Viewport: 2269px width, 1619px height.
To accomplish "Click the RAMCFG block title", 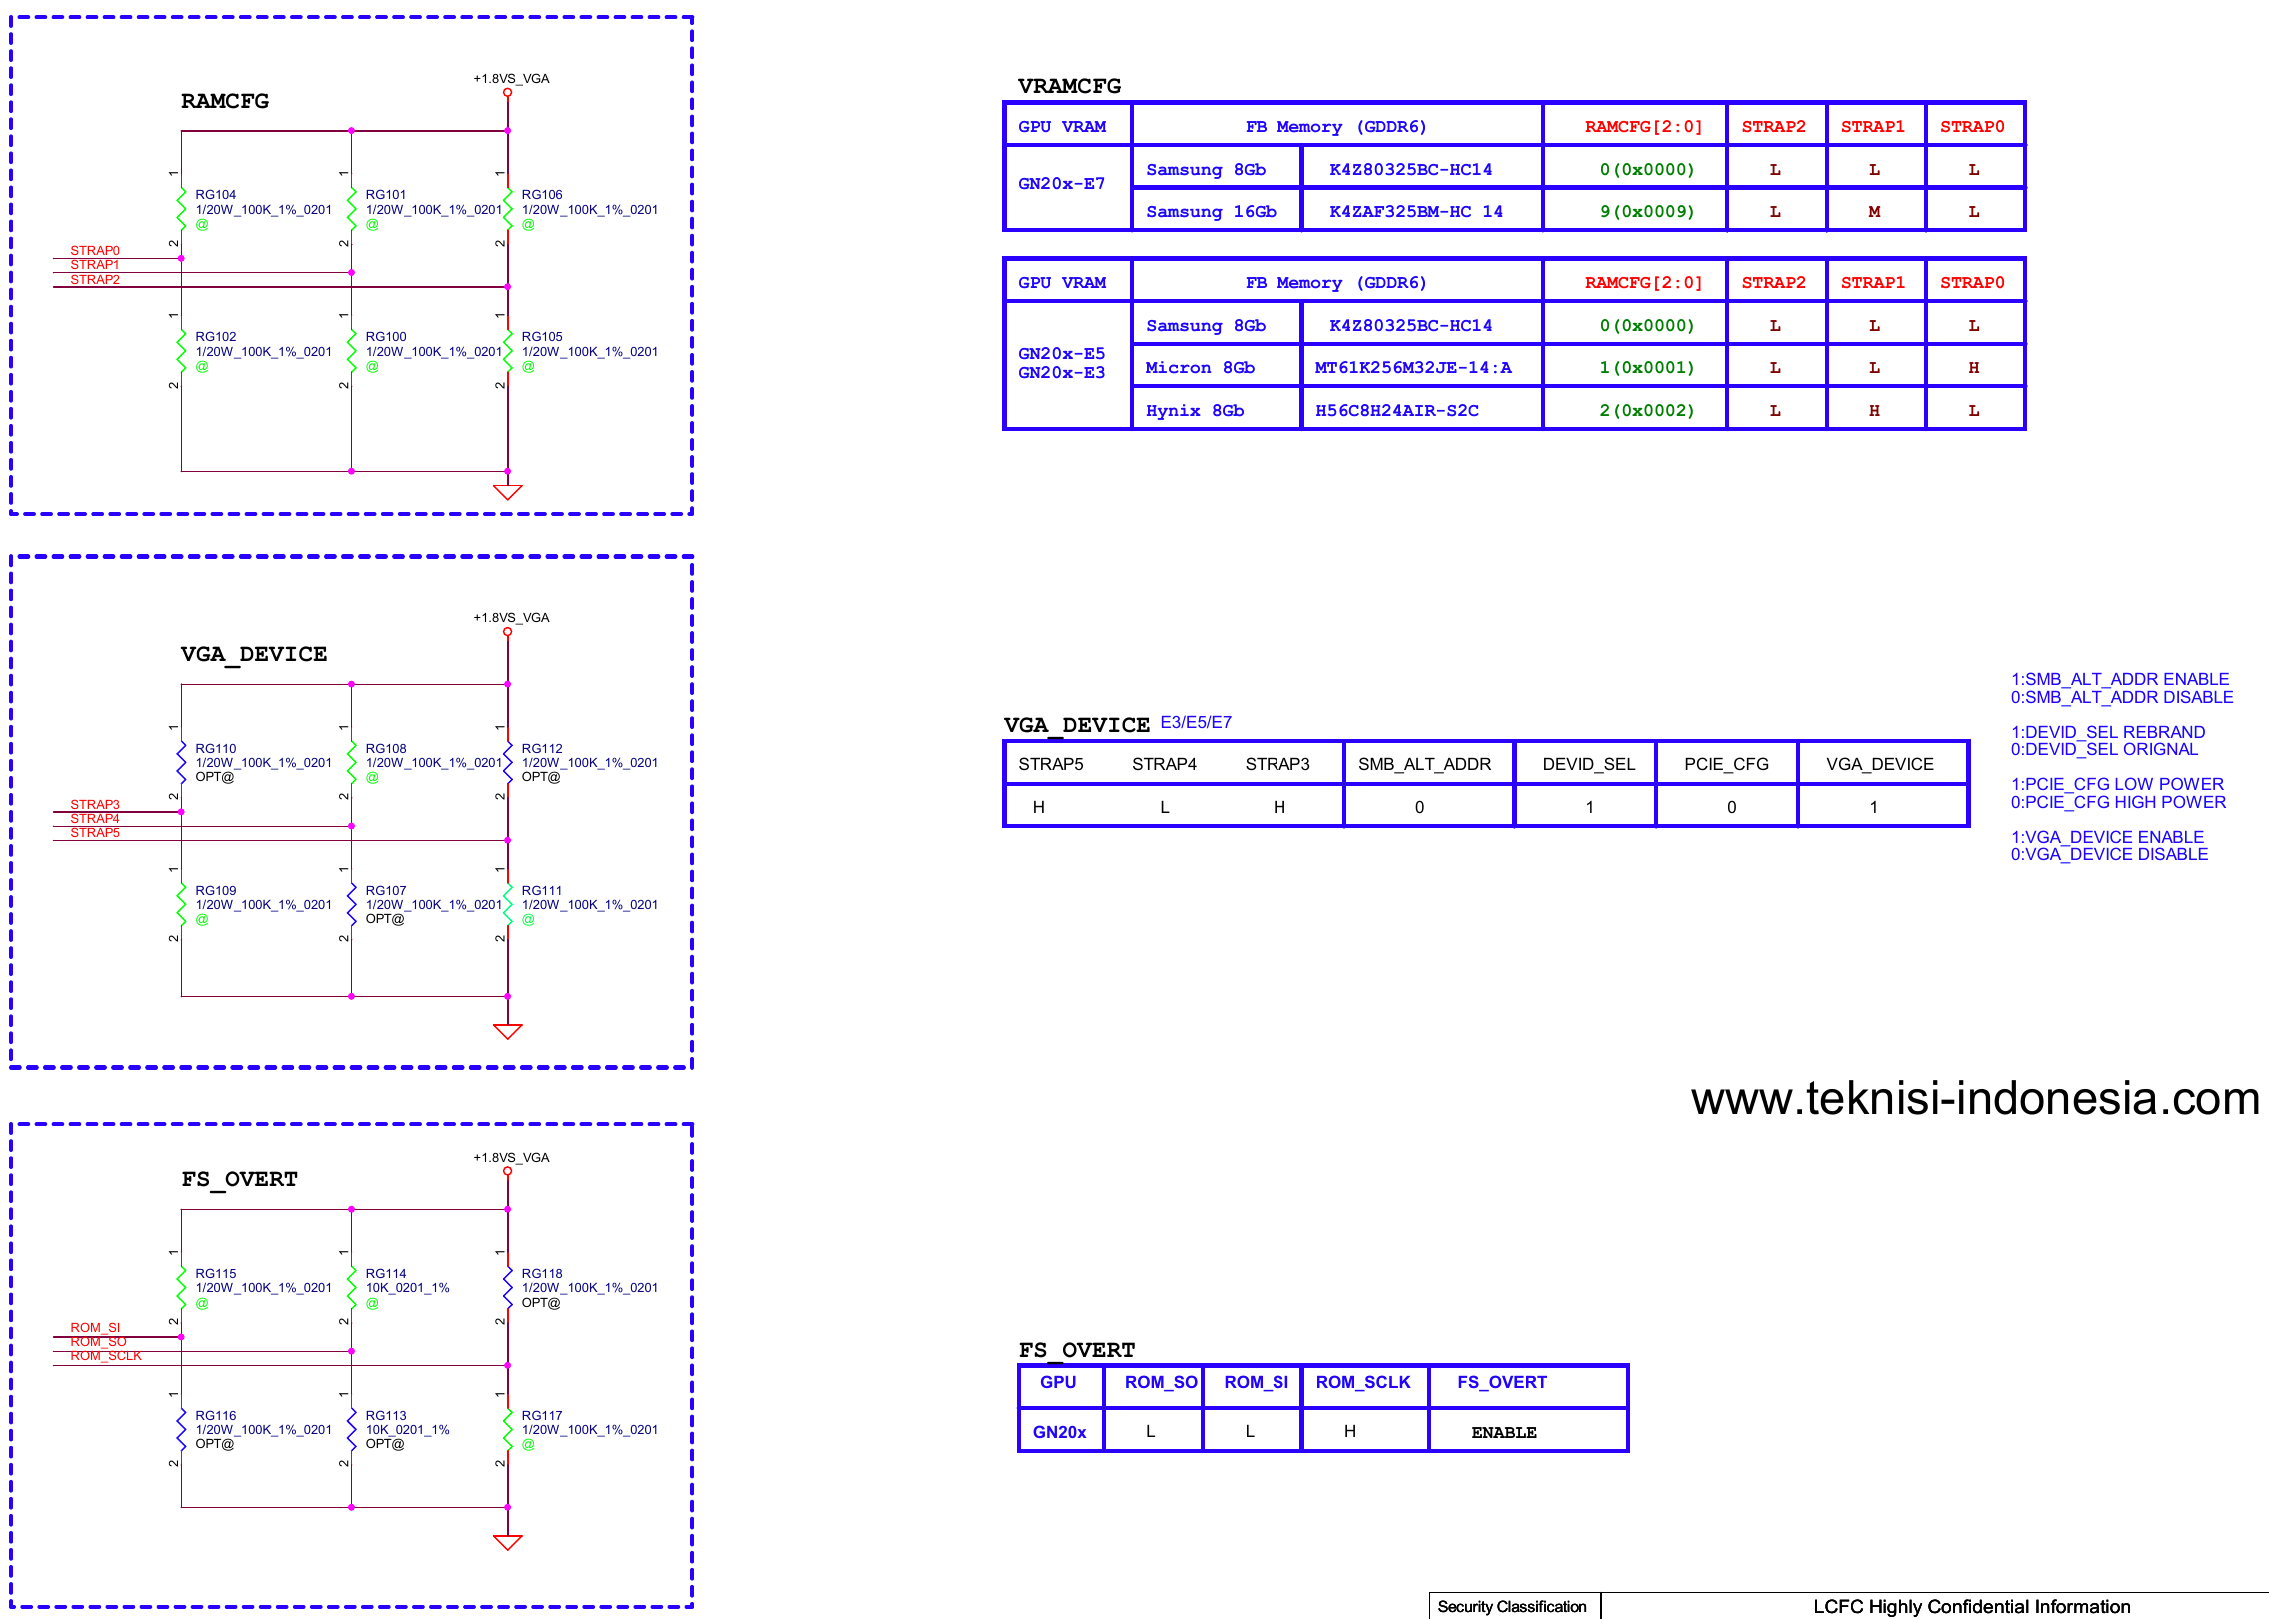I will pyautogui.click(x=225, y=101).
